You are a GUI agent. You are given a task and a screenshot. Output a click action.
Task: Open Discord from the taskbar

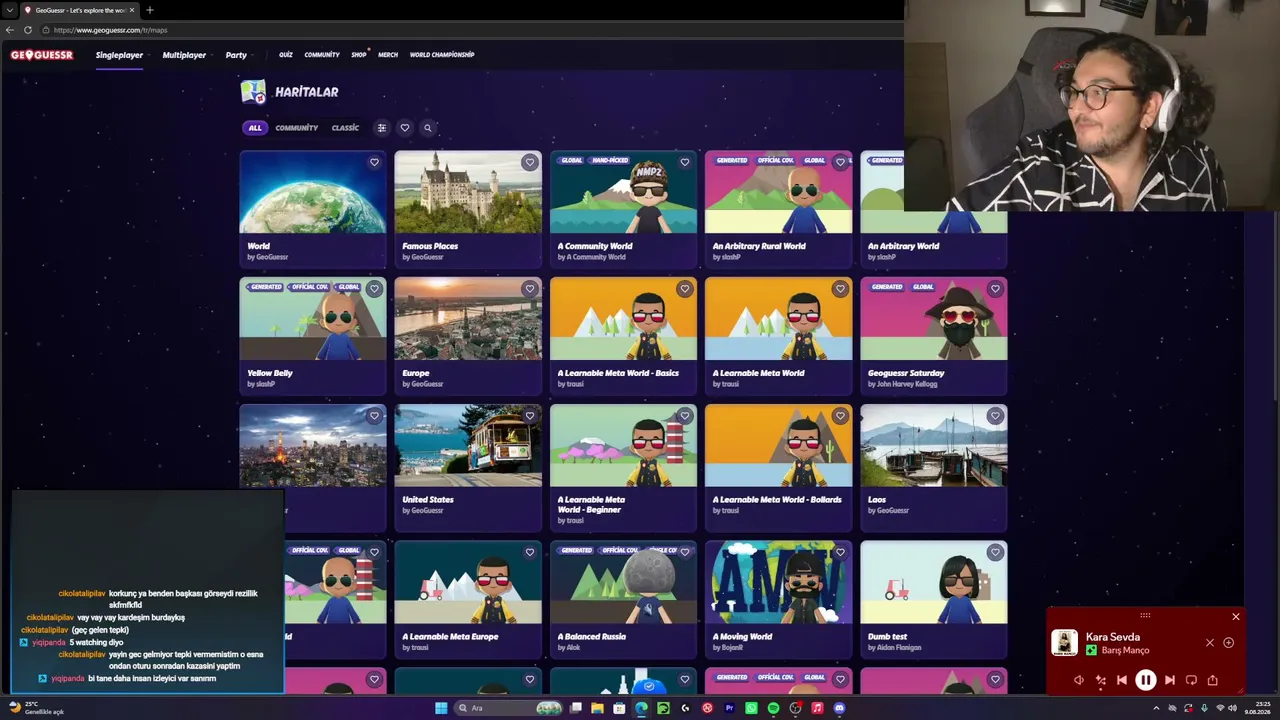coord(839,708)
